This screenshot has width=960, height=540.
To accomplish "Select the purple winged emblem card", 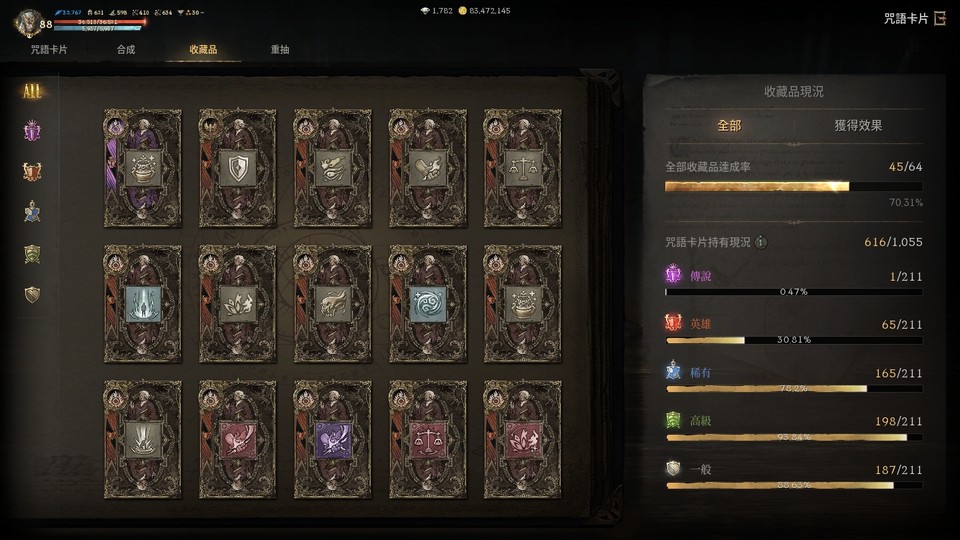I will pyautogui.click(x=332, y=440).
